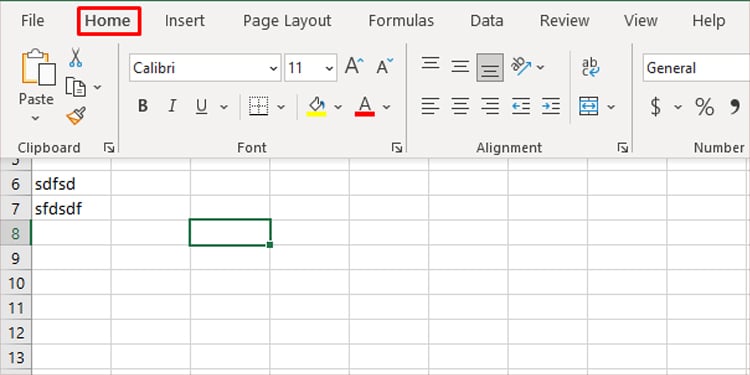Viewport: 750px width, 375px height.
Task: Toggle Bold formatting
Action: (143, 106)
